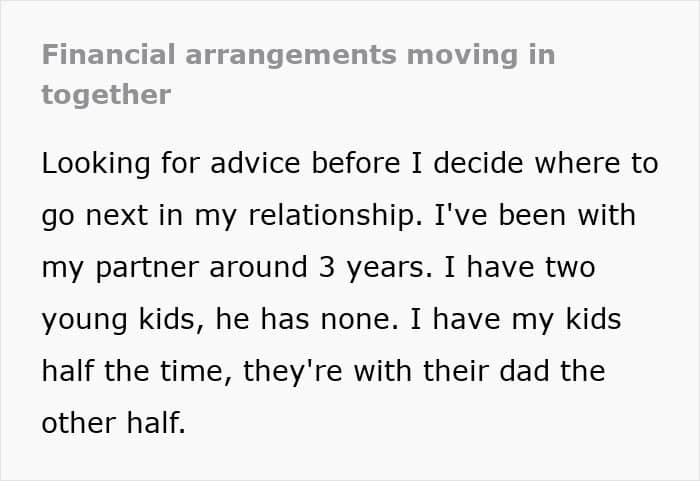Click the word "relationship" in the body text
Image resolution: width=700 pixels, height=481 pixels.
coord(333,215)
